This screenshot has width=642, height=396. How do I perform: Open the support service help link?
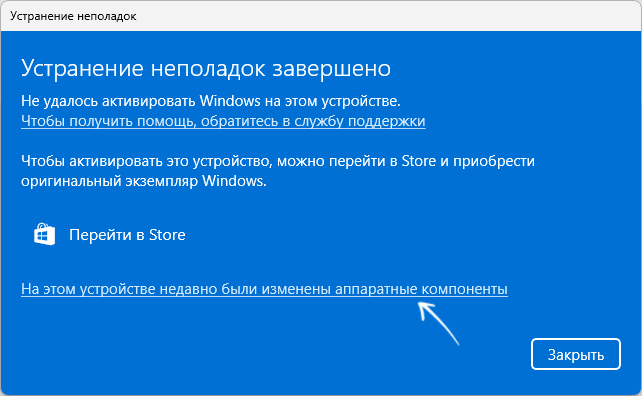click(x=223, y=121)
